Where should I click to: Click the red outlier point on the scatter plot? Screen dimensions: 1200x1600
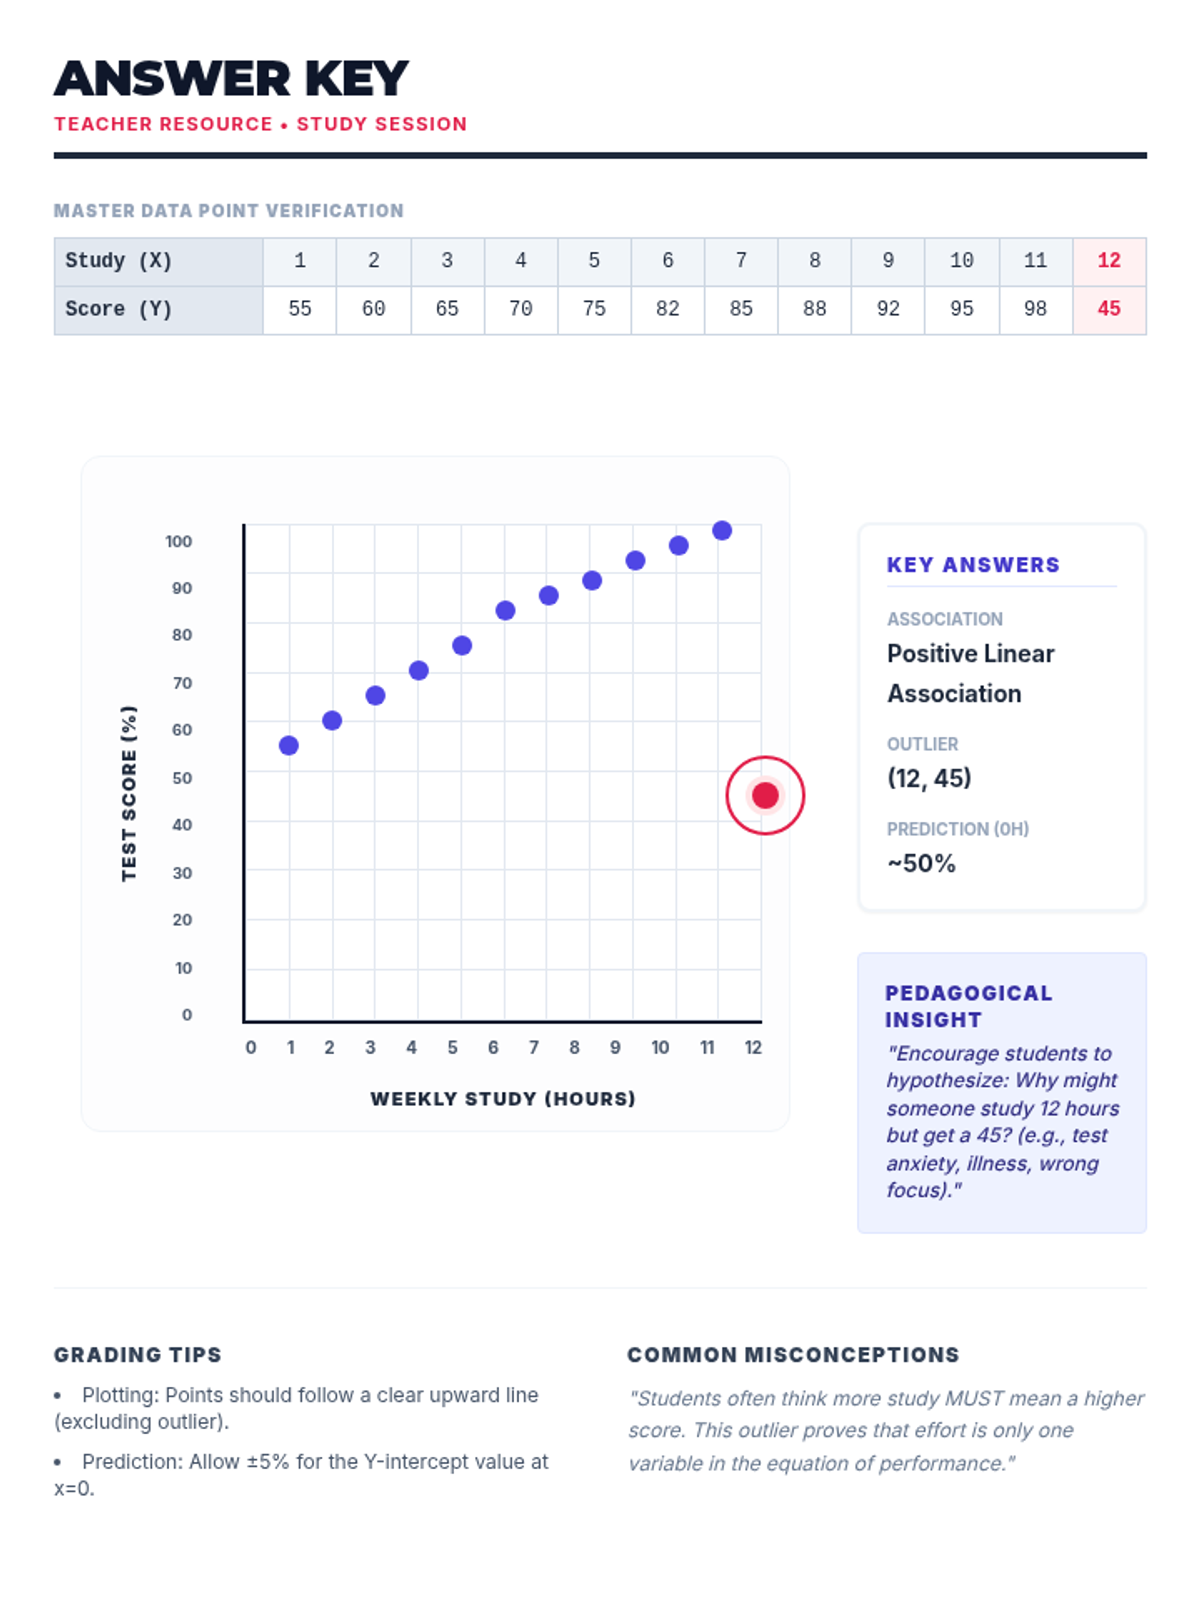click(765, 795)
